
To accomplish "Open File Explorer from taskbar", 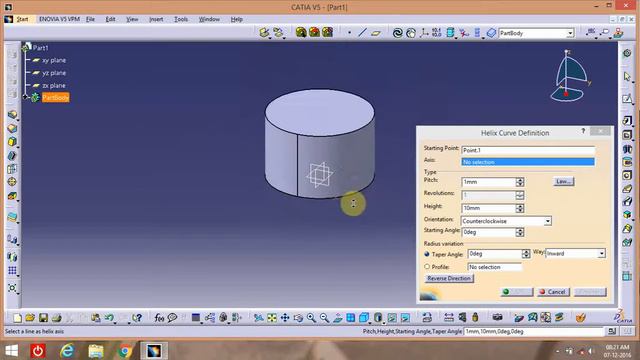I will coord(96,351).
